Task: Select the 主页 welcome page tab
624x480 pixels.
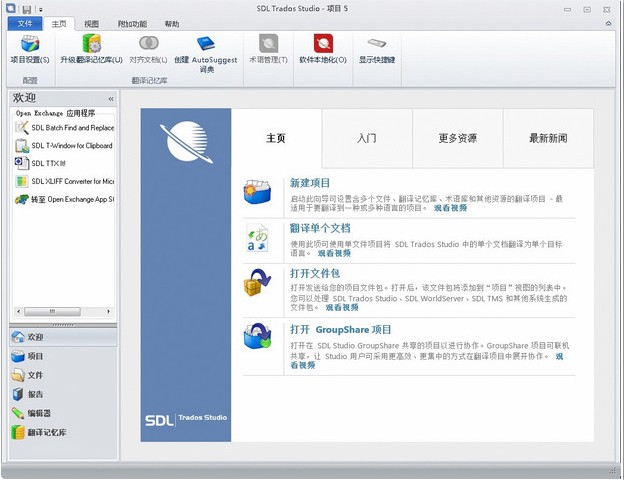Action: [276, 138]
